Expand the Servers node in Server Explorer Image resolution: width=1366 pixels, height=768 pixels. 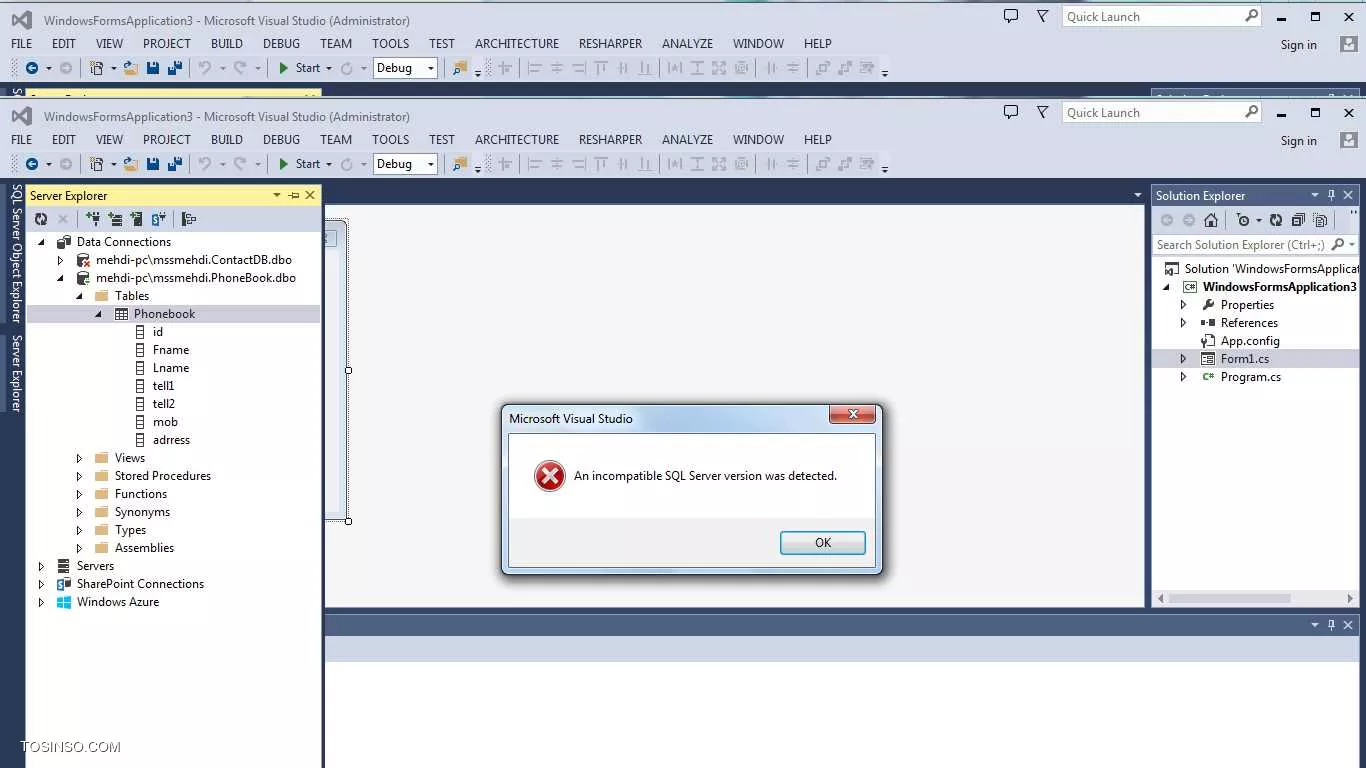(x=41, y=566)
